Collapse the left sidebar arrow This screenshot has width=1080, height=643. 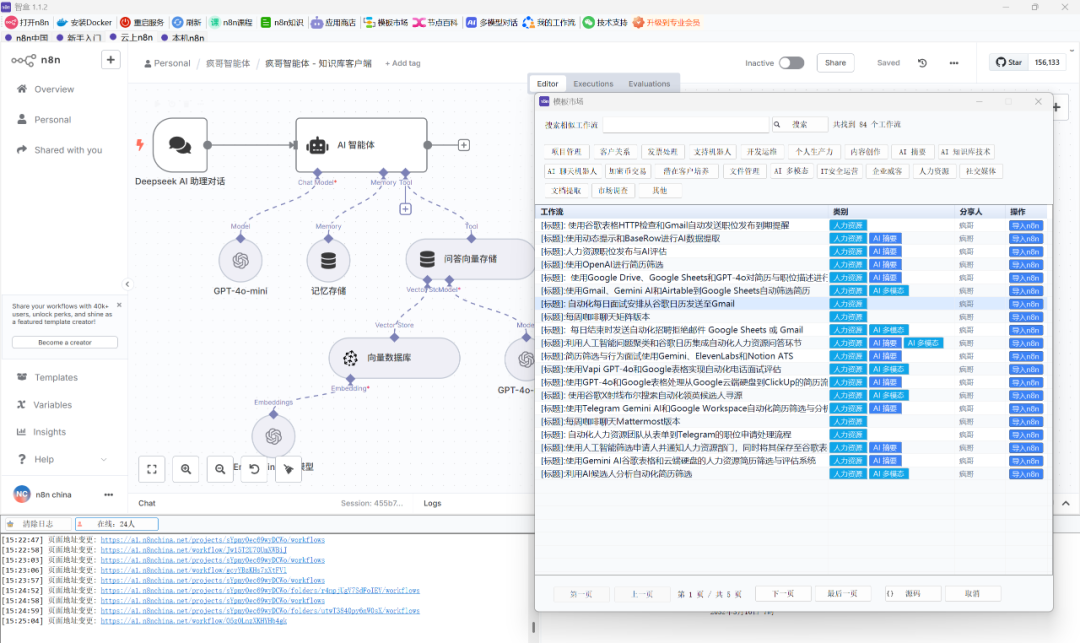tap(127, 283)
